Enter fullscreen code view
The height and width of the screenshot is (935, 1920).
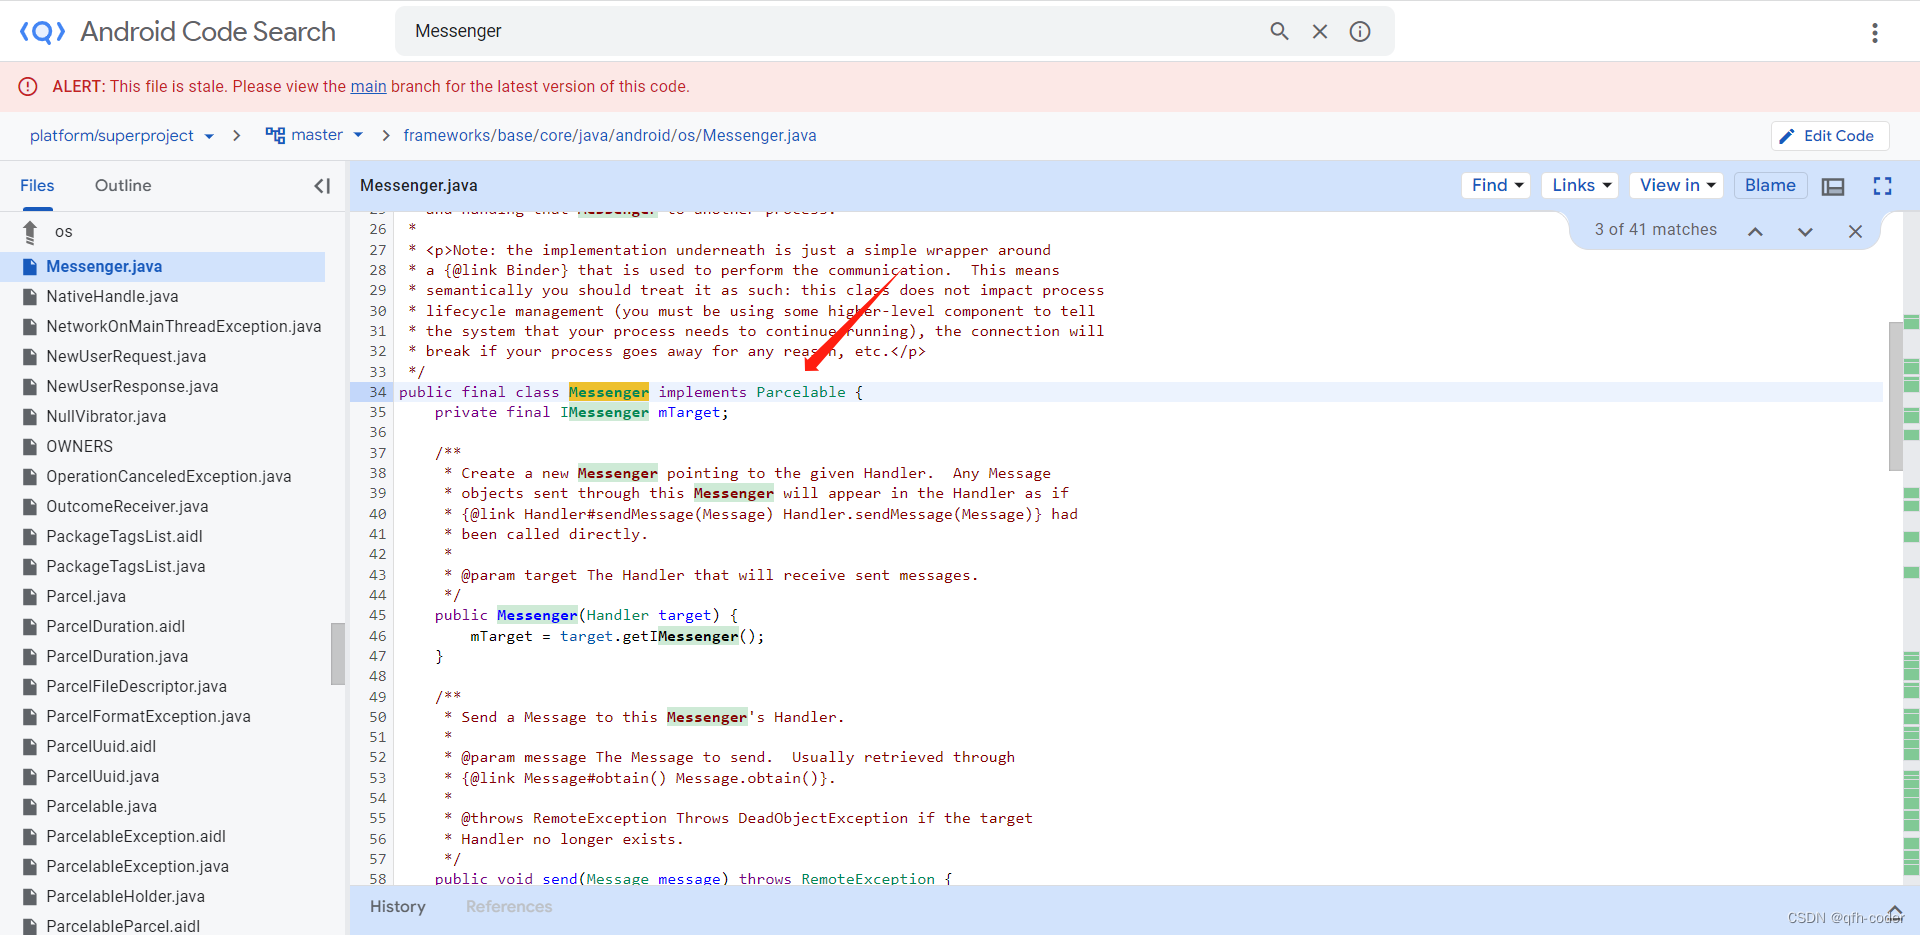[x=1883, y=186]
